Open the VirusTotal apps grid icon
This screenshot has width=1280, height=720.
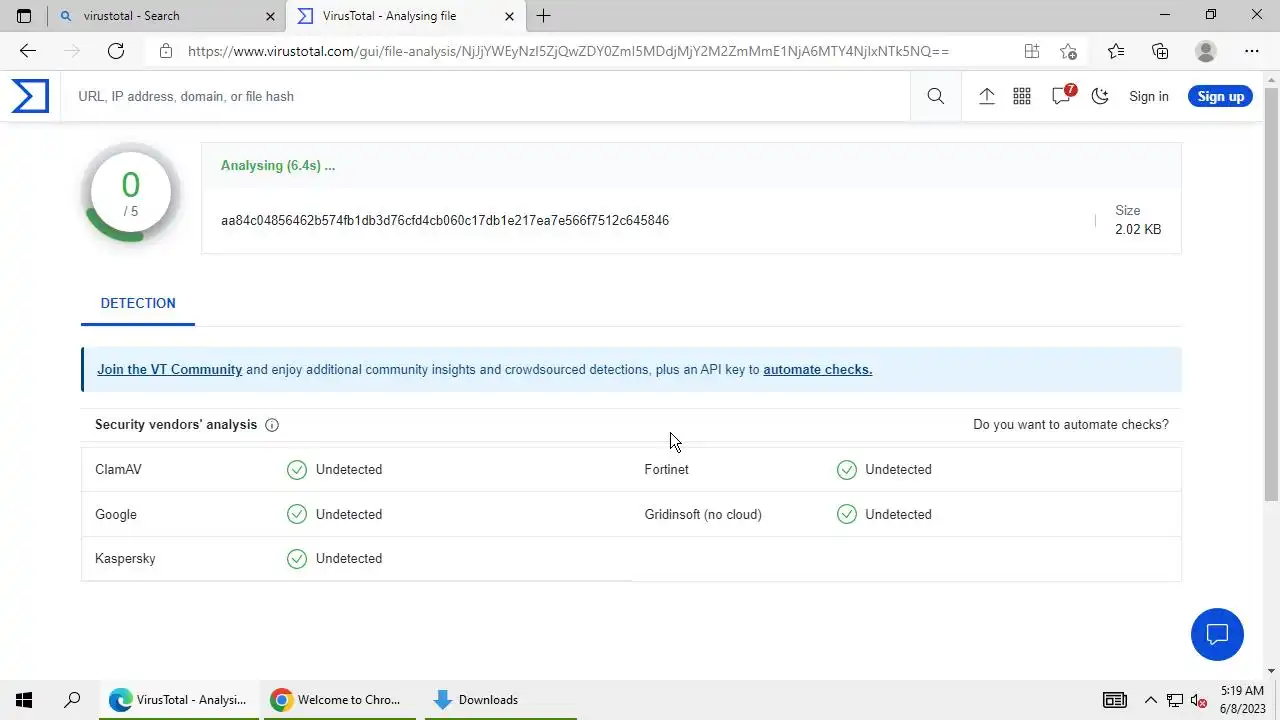point(1022,96)
